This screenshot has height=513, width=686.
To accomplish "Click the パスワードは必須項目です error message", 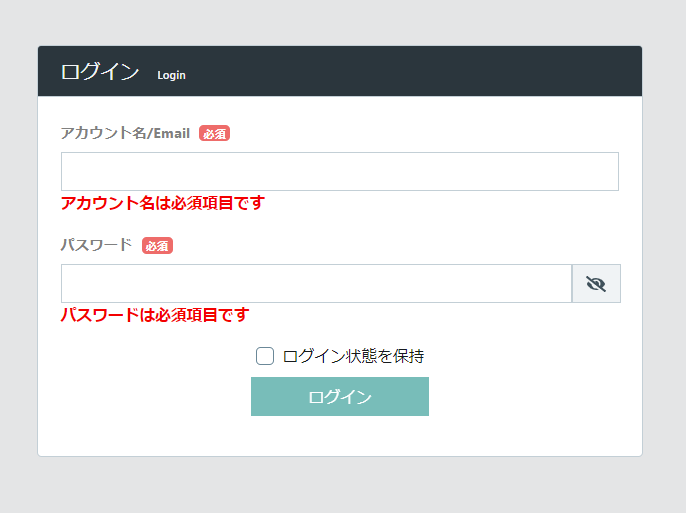I will pos(154,315).
